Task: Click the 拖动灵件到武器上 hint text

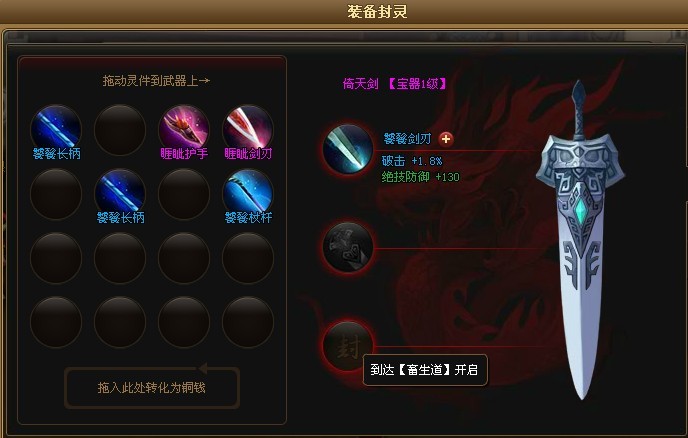Action: tap(156, 81)
